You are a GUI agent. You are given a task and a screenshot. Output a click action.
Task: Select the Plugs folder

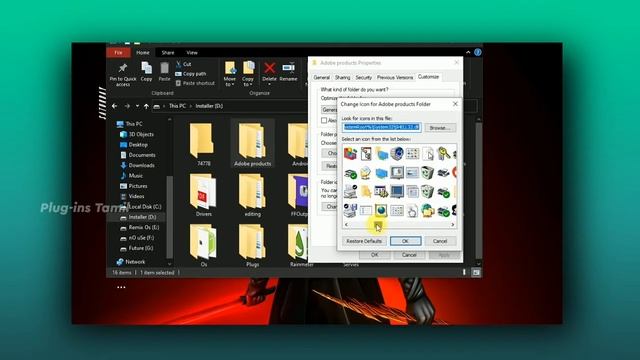tap(252, 245)
